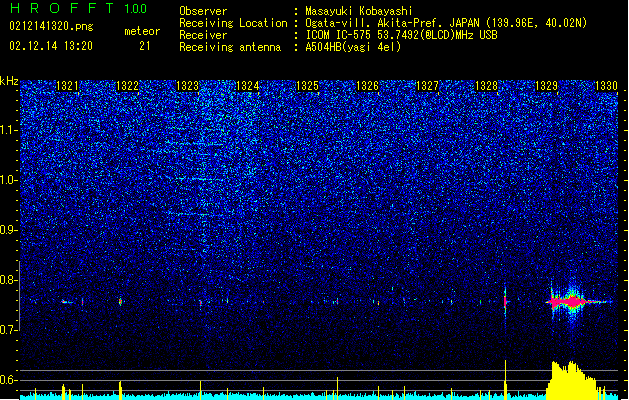Viewport: 629px width, 400px height.
Task: Click the HROFFT 1.0.0 title text
Action: 79,8
